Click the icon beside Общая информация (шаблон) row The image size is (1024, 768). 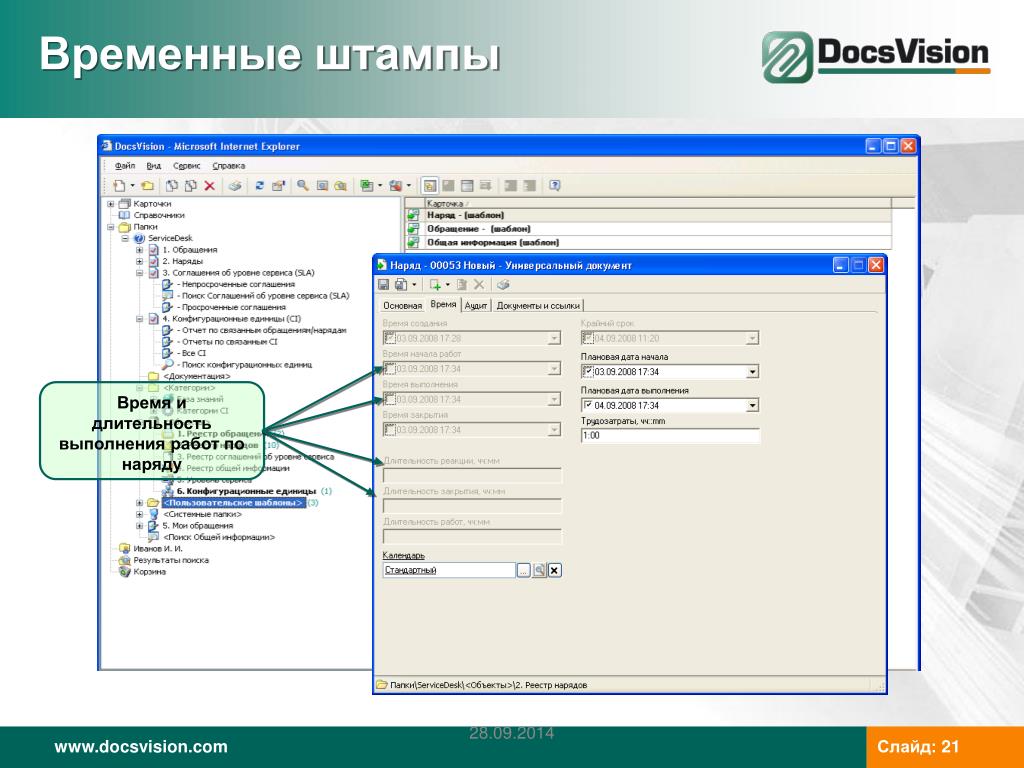[x=413, y=242]
